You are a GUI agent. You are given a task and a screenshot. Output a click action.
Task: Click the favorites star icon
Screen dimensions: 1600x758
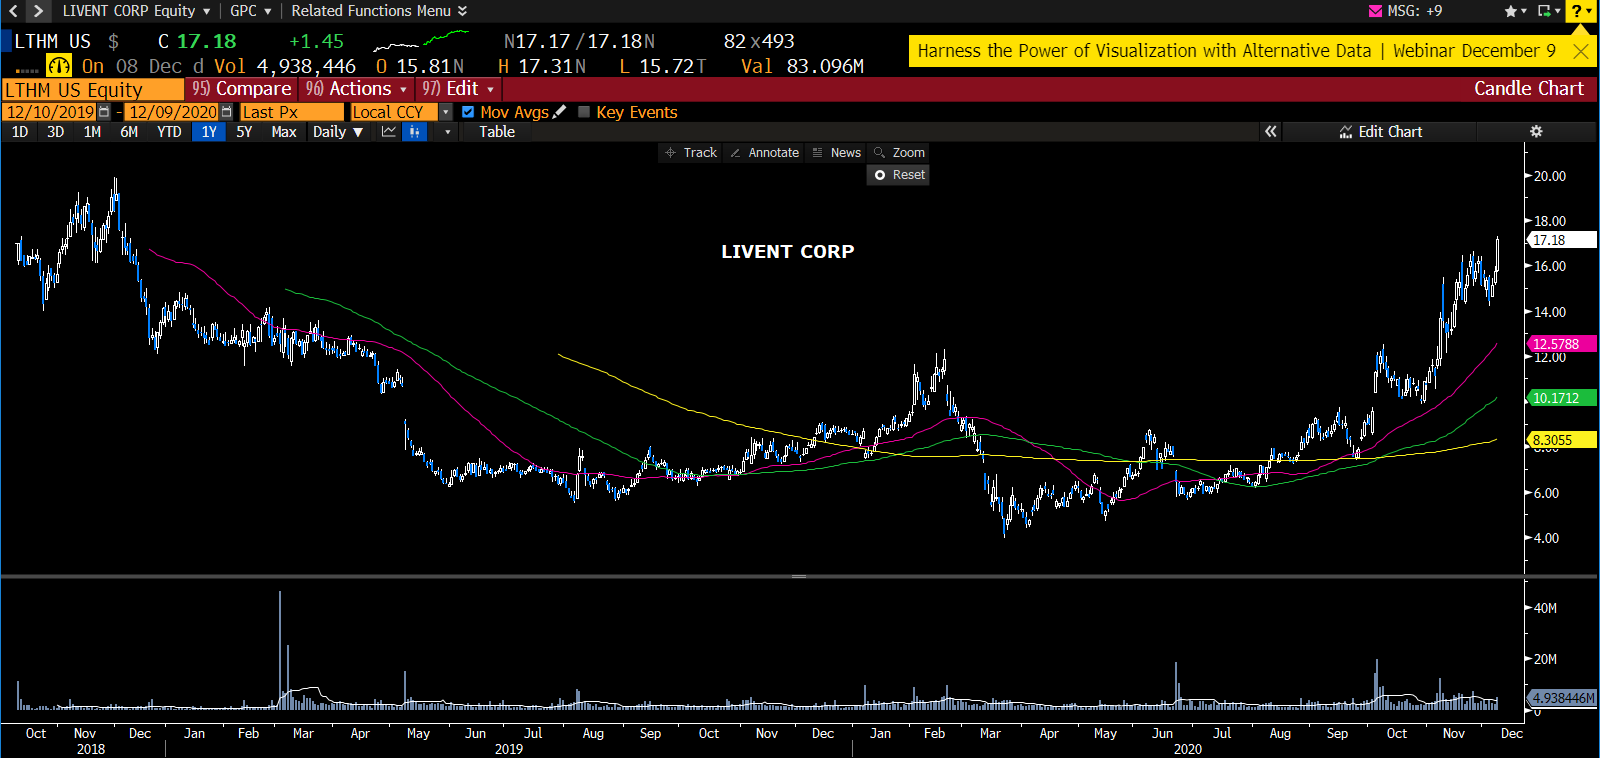pyautogui.click(x=1510, y=11)
